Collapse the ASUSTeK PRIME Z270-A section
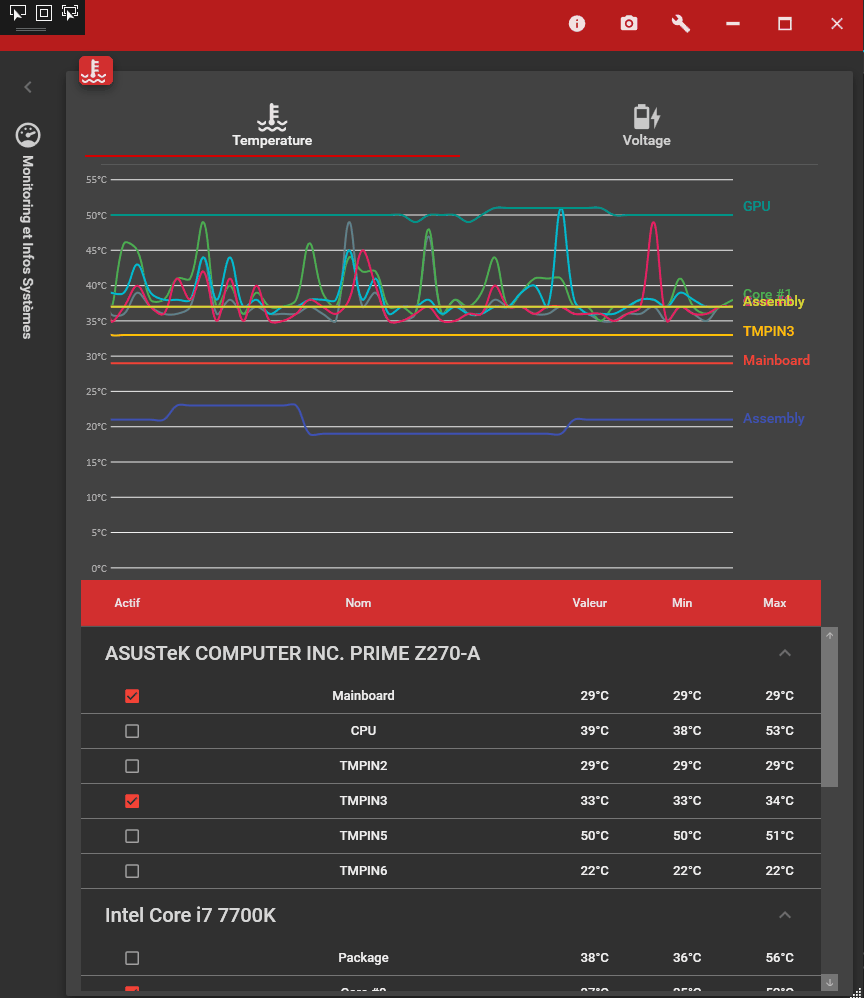This screenshot has height=998, width=864. pyautogui.click(x=784, y=652)
